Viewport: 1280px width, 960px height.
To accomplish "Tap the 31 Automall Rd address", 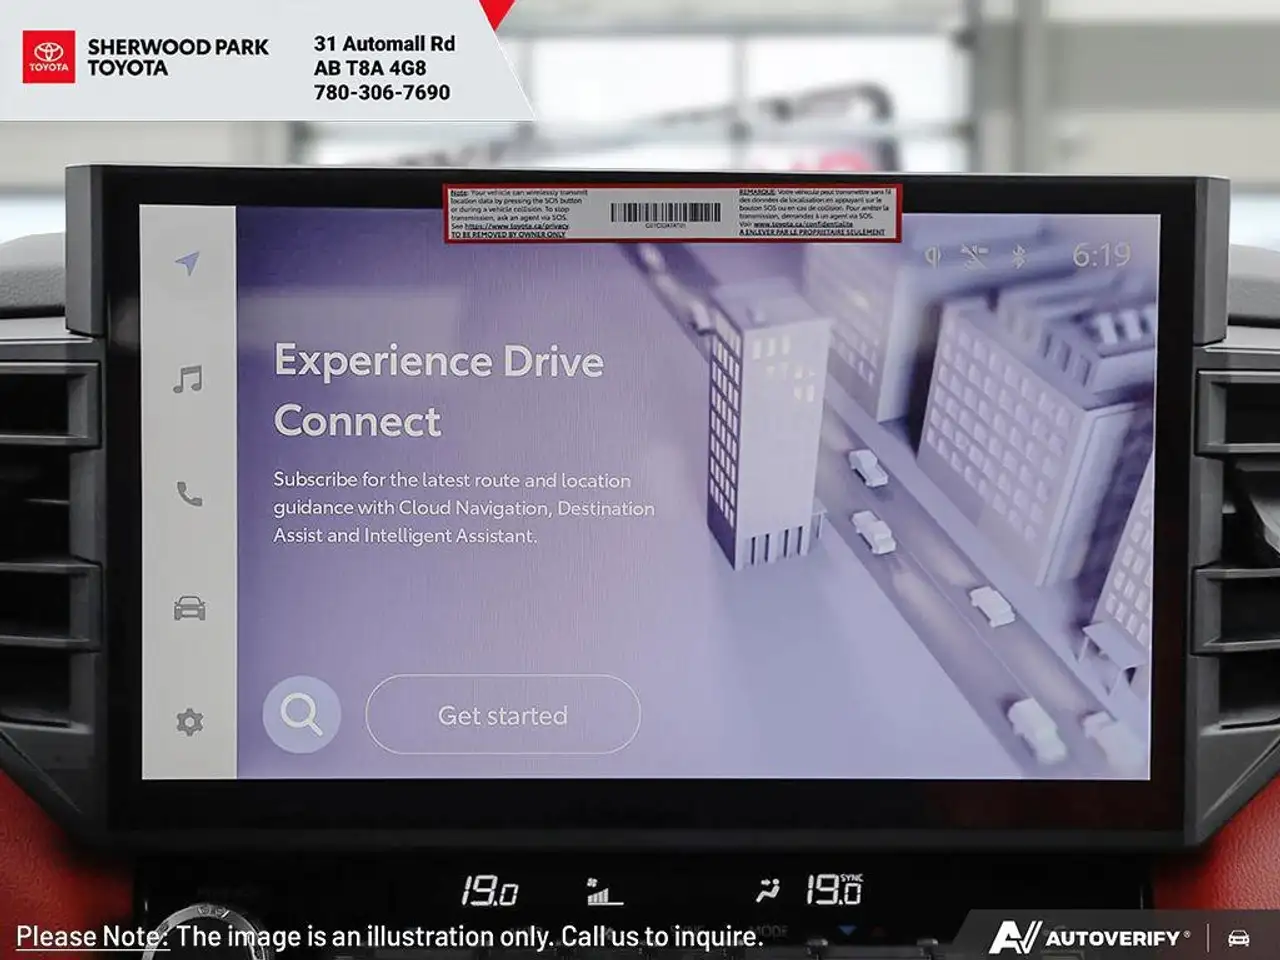I will click(x=384, y=44).
